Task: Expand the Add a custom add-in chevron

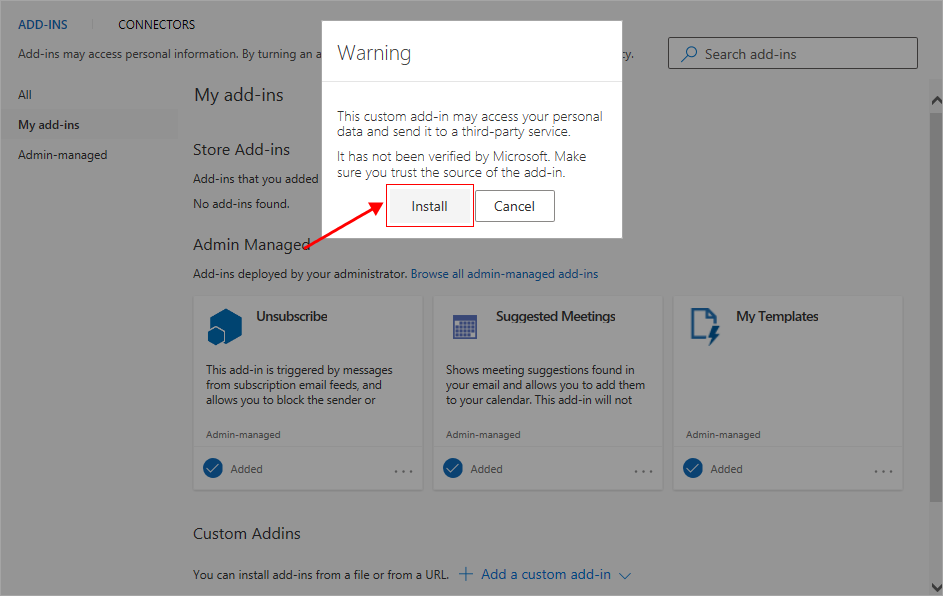Action: click(625, 575)
